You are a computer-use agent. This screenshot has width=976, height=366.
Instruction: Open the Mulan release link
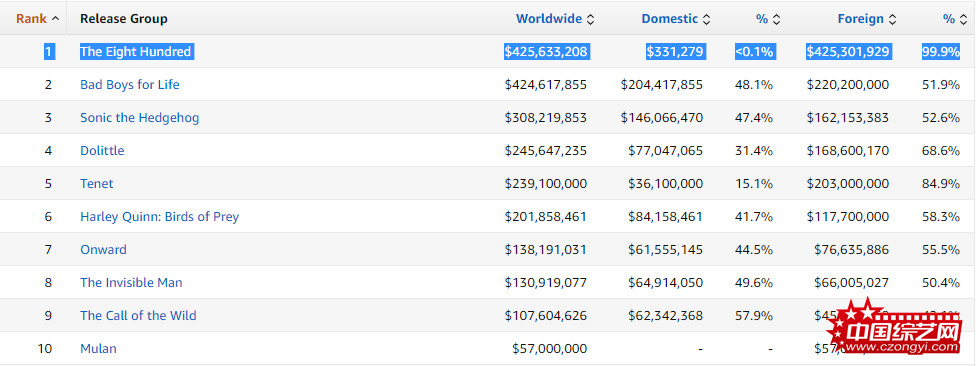98,349
